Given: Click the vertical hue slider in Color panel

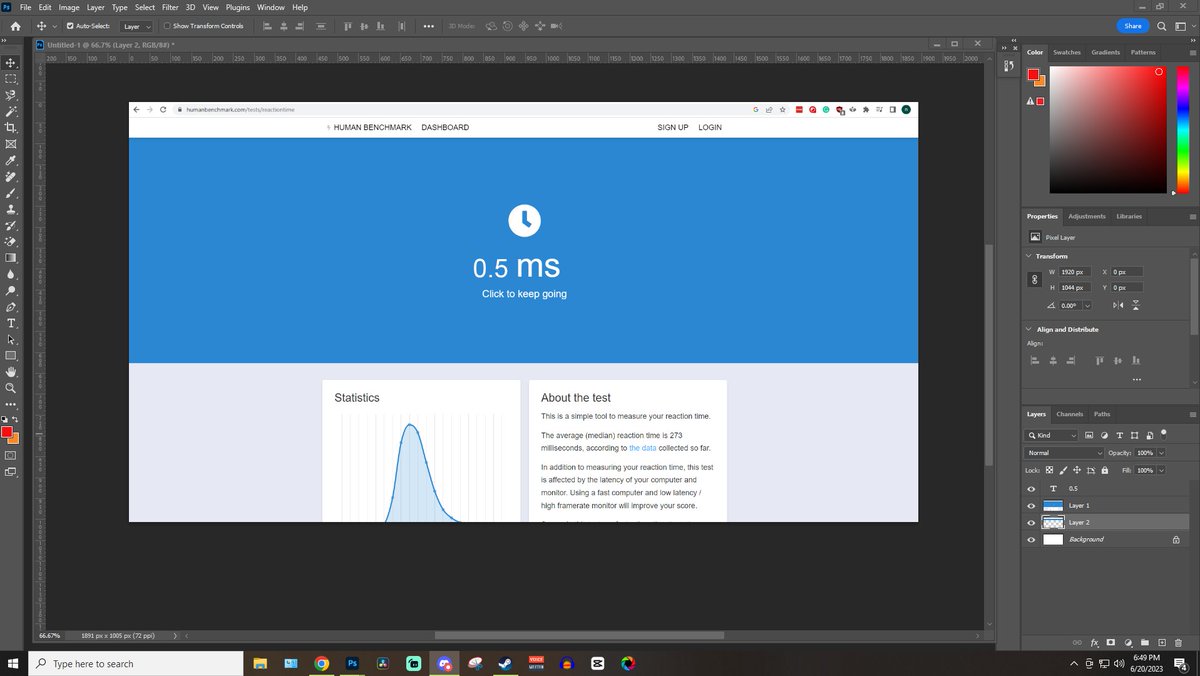Looking at the screenshot, I should point(1181,129).
